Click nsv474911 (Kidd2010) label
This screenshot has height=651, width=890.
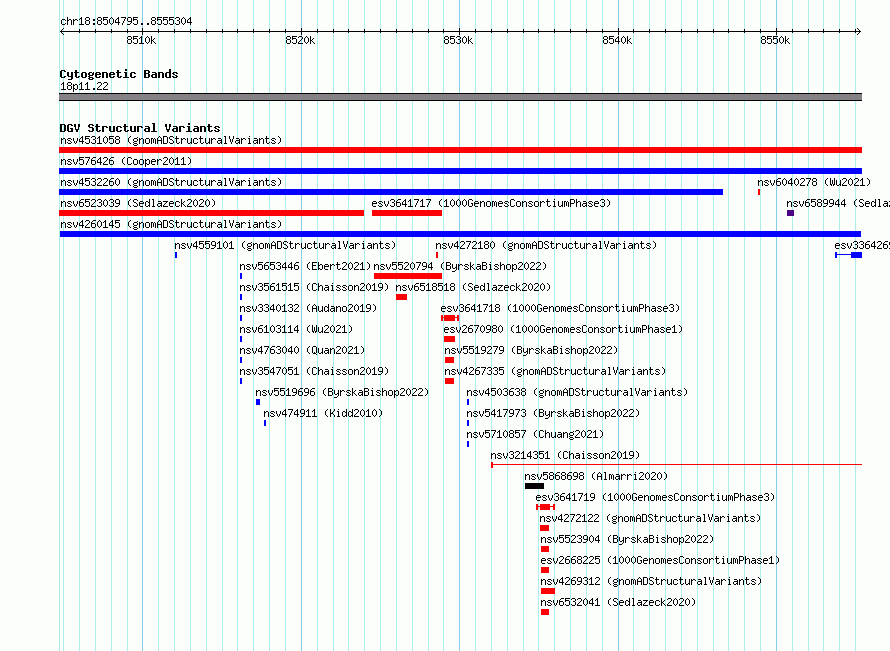pyautogui.click(x=323, y=413)
